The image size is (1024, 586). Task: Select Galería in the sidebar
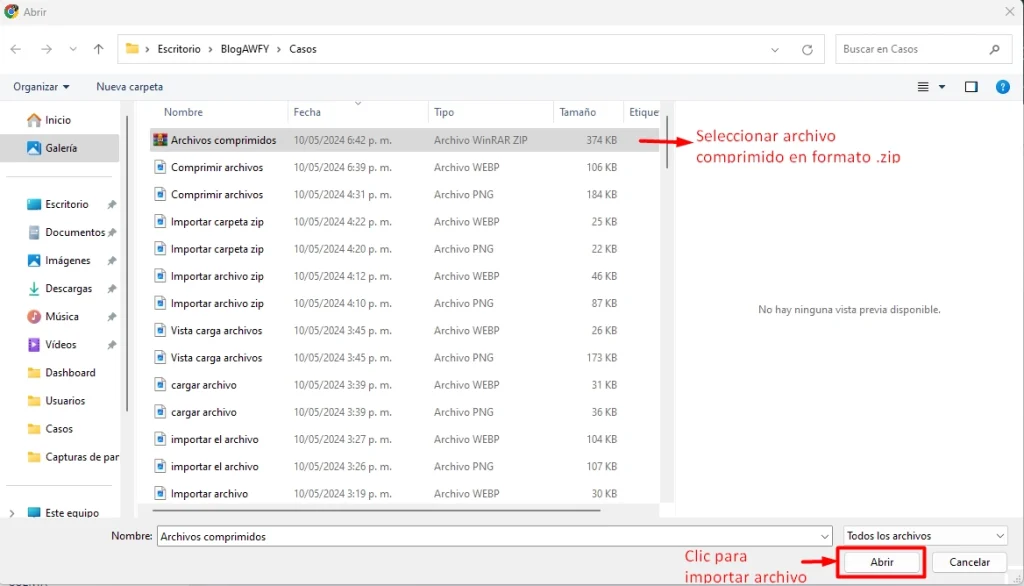60,148
